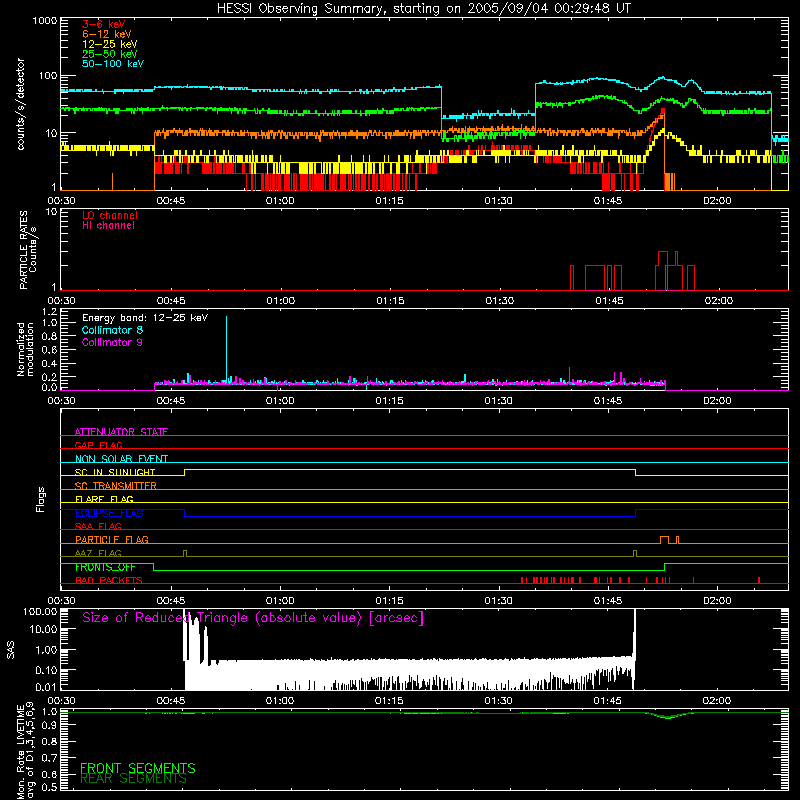This screenshot has height=800, width=800.
Task: Click the FRONTS OFF flag label
Action: click(105, 567)
